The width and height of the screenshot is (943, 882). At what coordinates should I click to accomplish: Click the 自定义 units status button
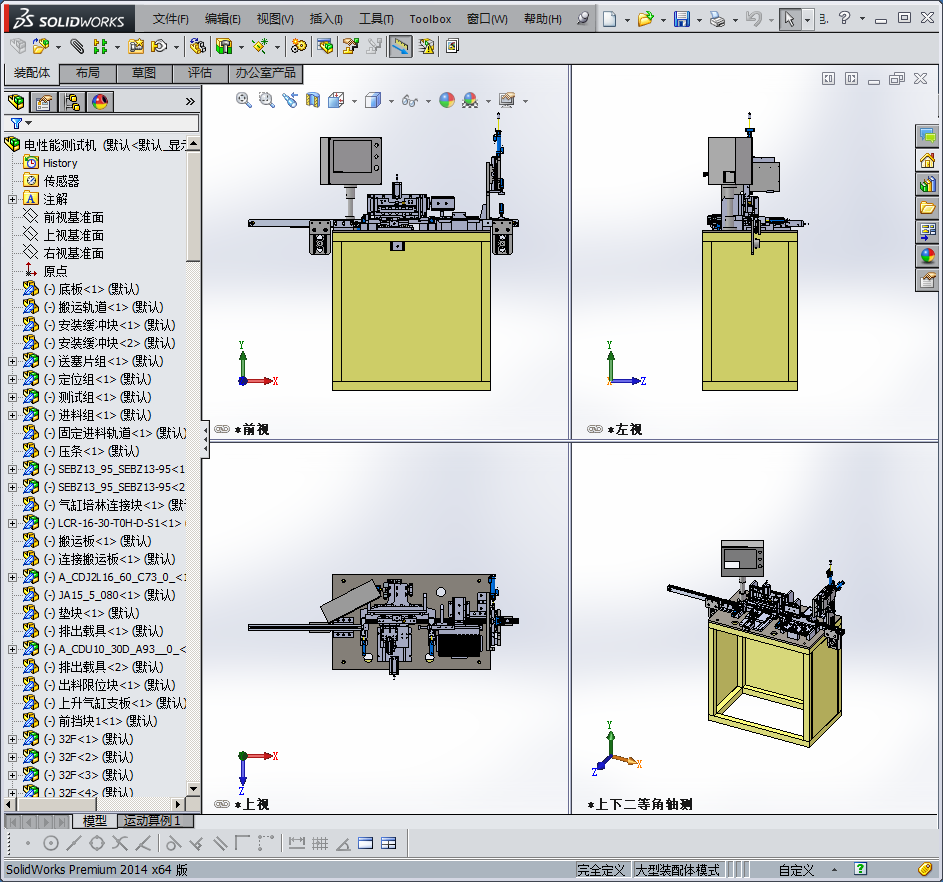click(796, 870)
